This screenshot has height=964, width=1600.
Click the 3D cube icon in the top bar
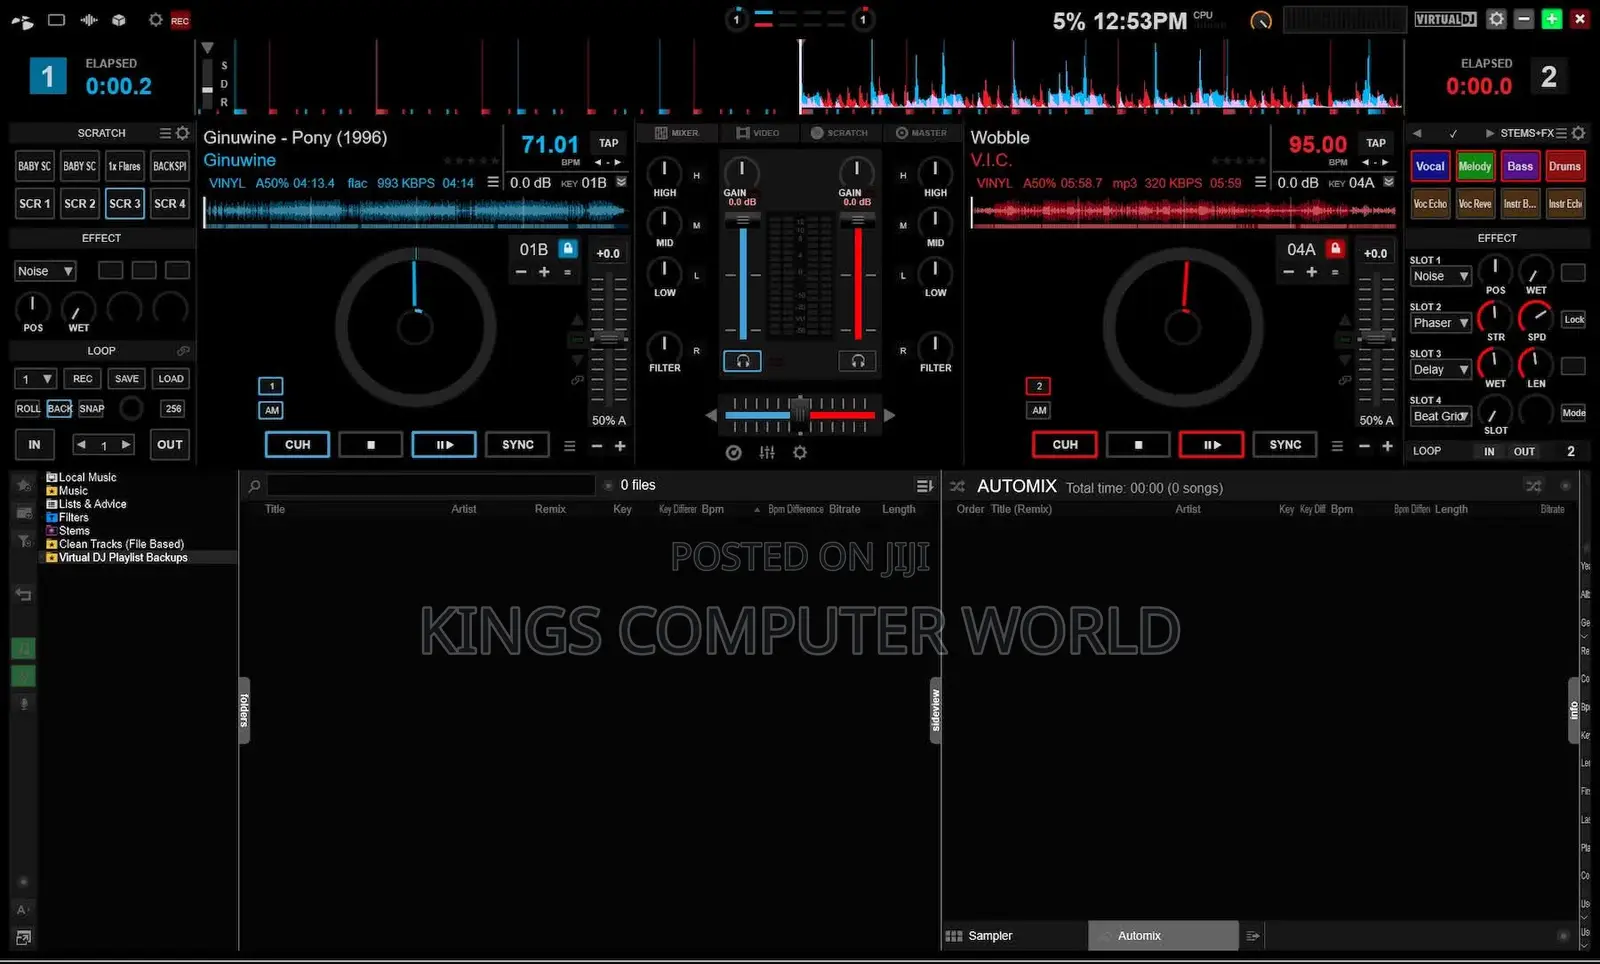pyautogui.click(x=119, y=20)
